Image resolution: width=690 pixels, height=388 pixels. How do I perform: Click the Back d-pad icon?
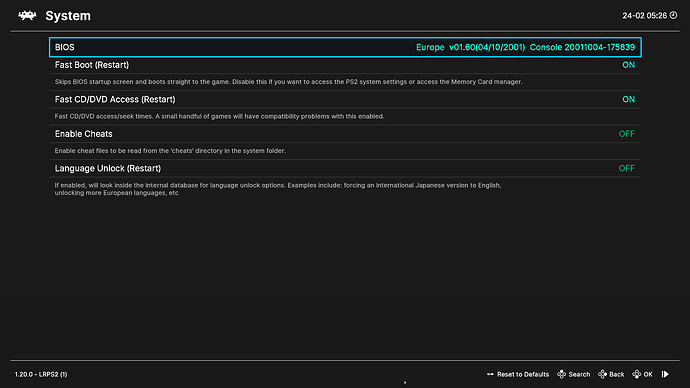point(602,374)
